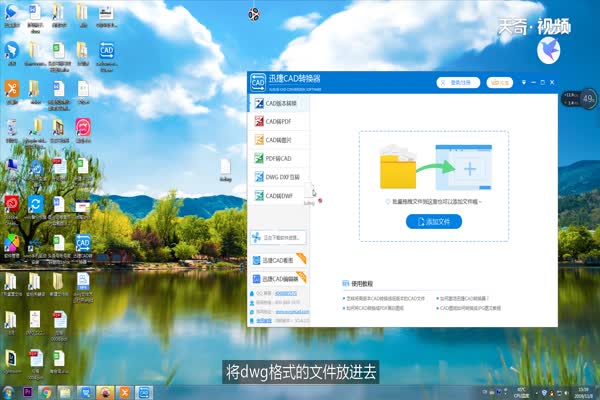The width and height of the screenshot is (600, 400).
Task: Click the CAD converter app logo
Action: pos(258,82)
